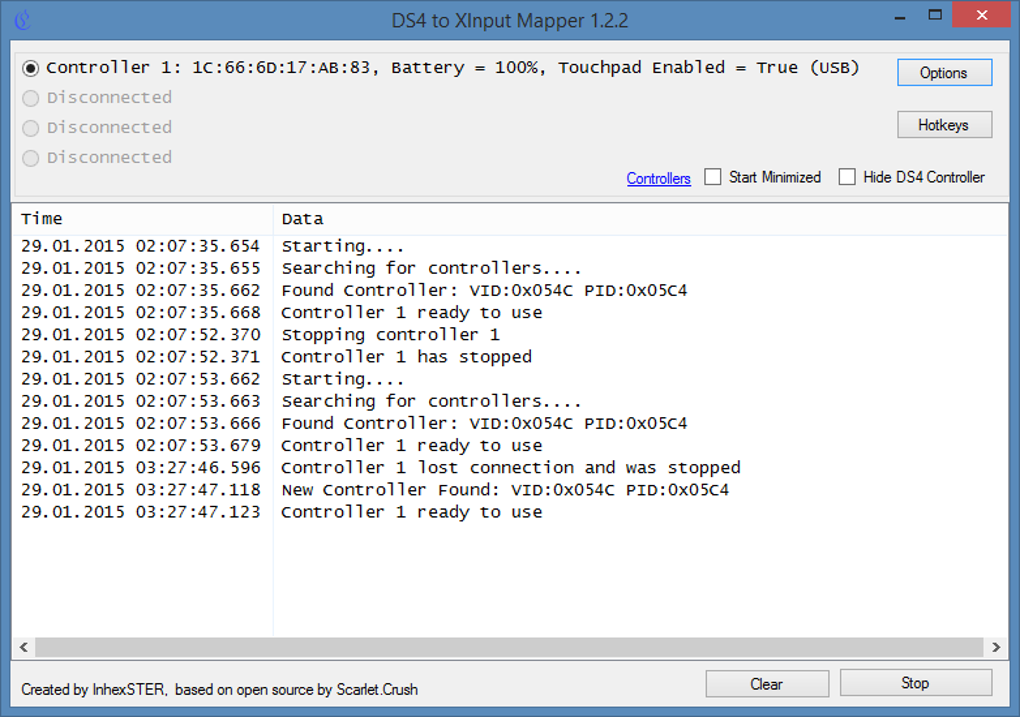
Task: Follow the Controllers link
Action: tap(658, 178)
